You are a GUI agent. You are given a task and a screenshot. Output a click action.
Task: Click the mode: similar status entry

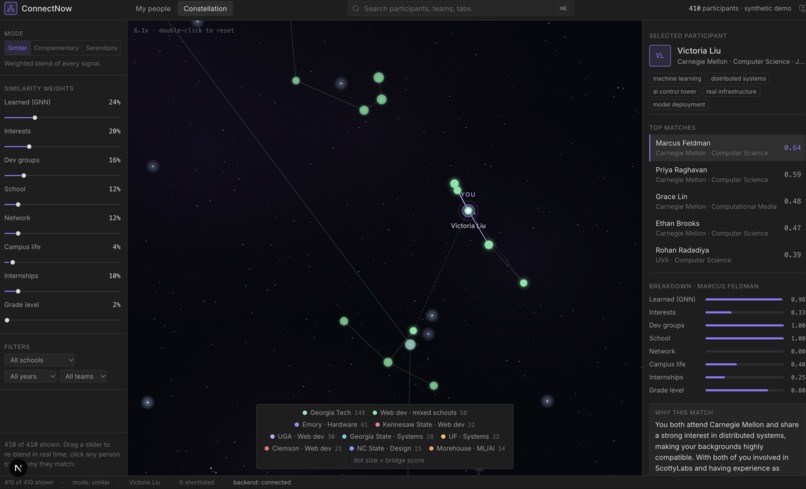pyautogui.click(x=91, y=482)
